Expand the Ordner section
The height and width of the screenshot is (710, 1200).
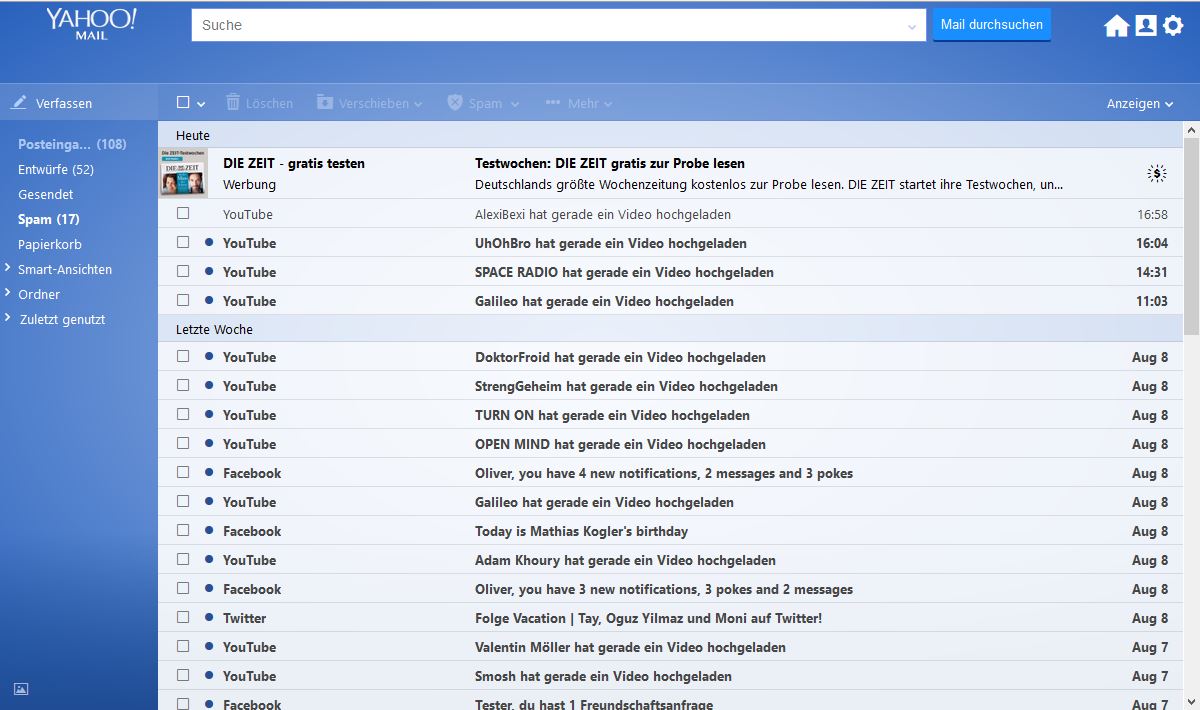tap(8, 293)
